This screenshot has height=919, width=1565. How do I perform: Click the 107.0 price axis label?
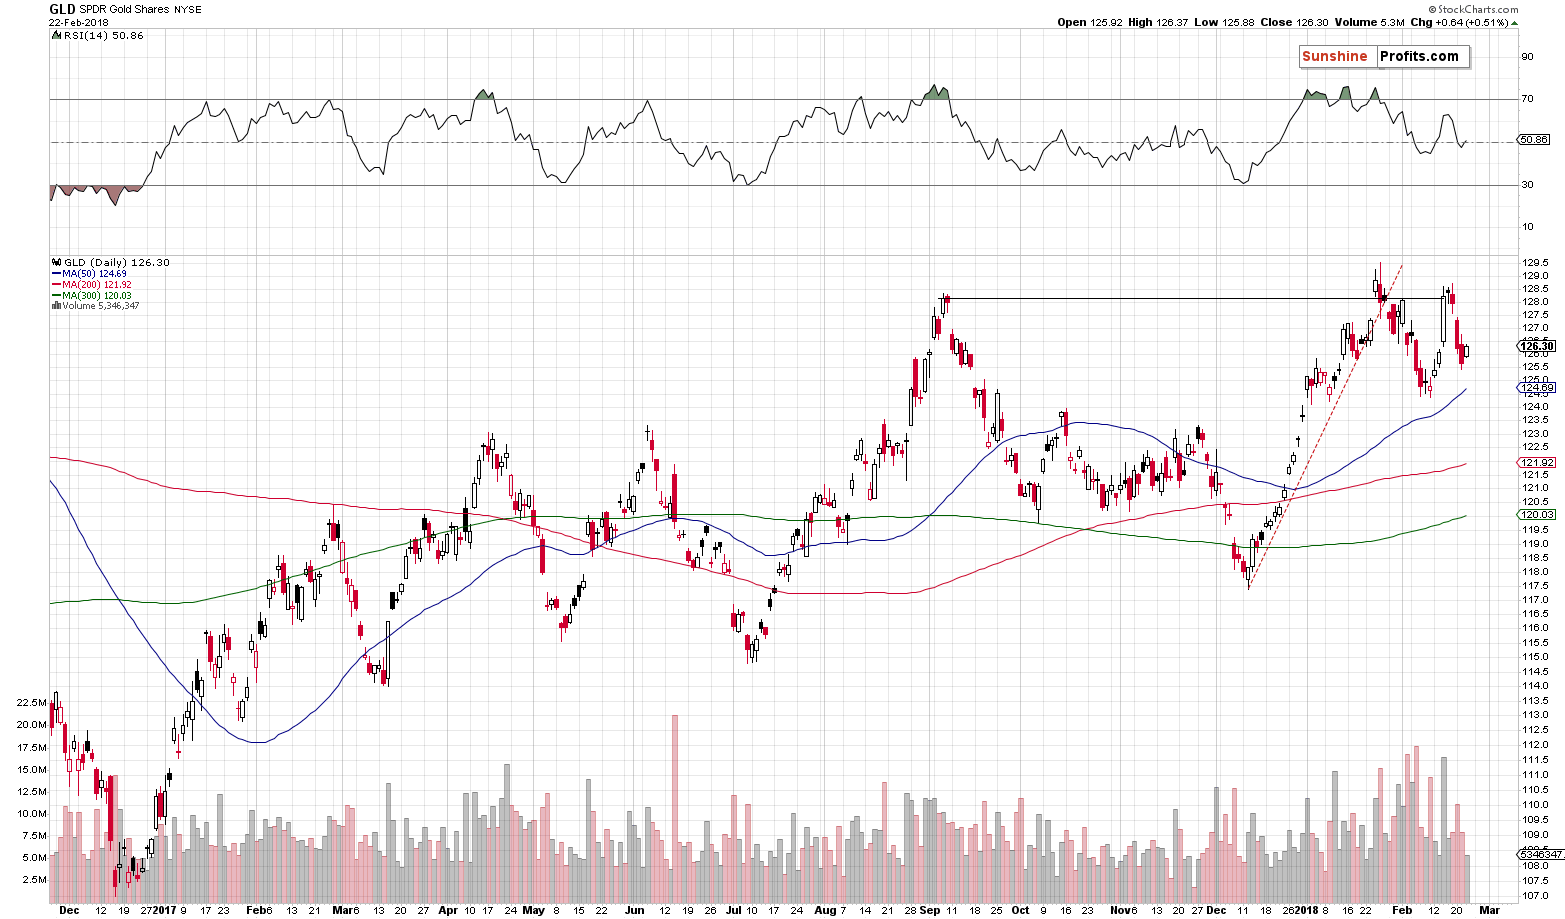point(1535,895)
